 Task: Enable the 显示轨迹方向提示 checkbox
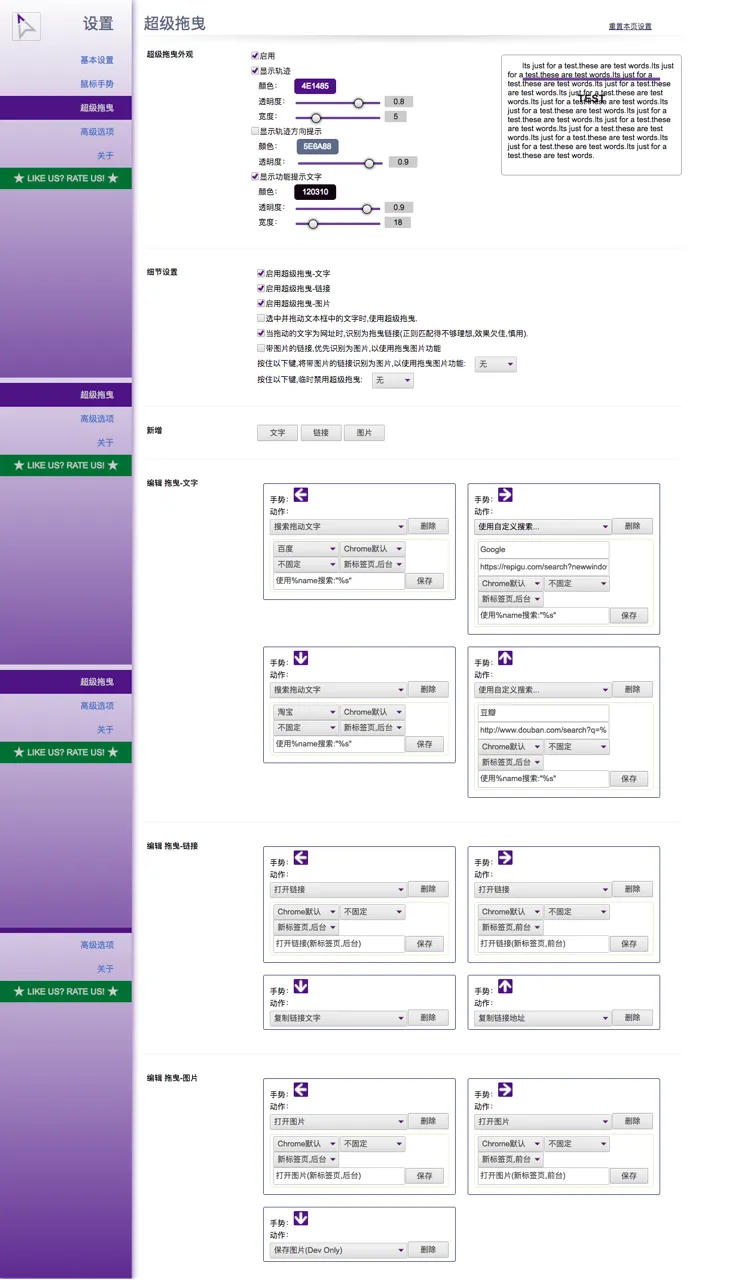[255, 131]
